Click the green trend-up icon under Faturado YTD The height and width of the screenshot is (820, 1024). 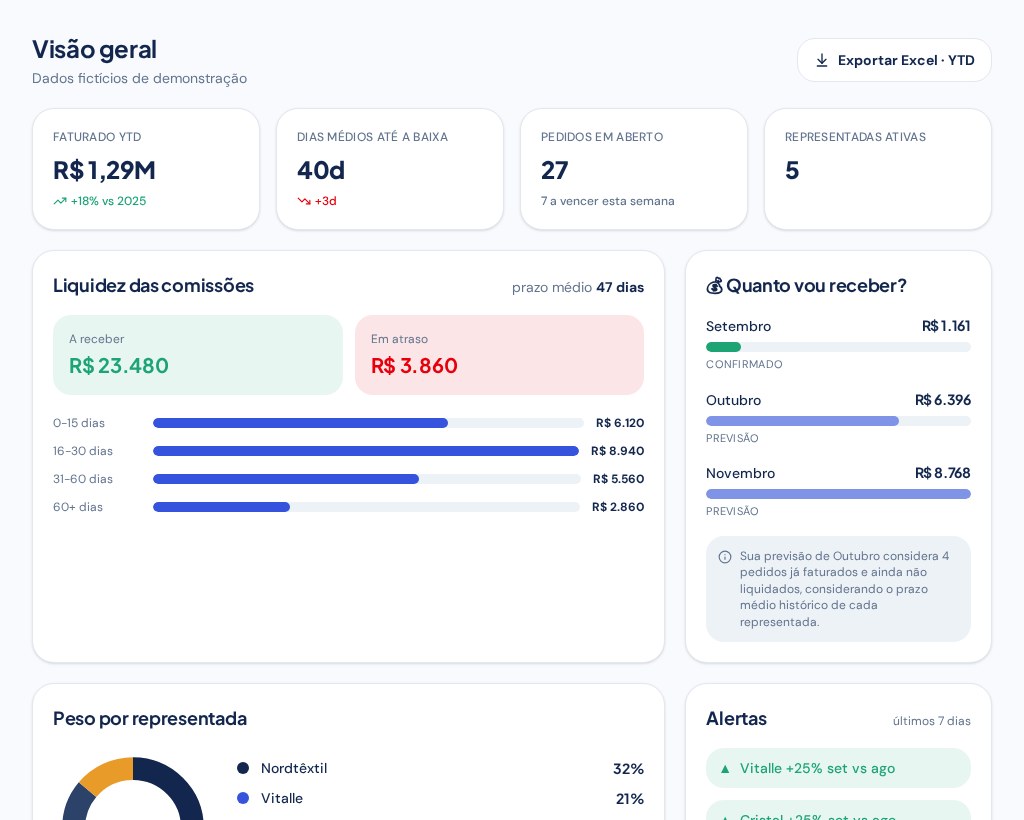point(60,201)
